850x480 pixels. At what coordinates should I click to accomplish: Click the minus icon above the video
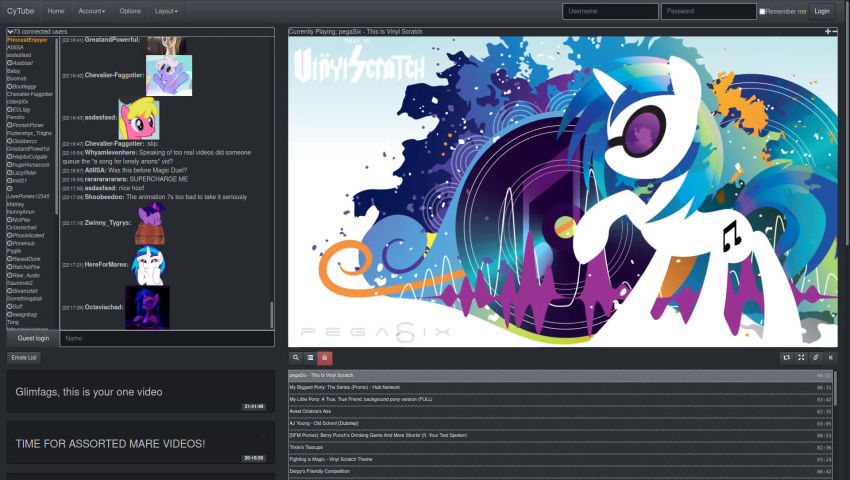coord(834,31)
